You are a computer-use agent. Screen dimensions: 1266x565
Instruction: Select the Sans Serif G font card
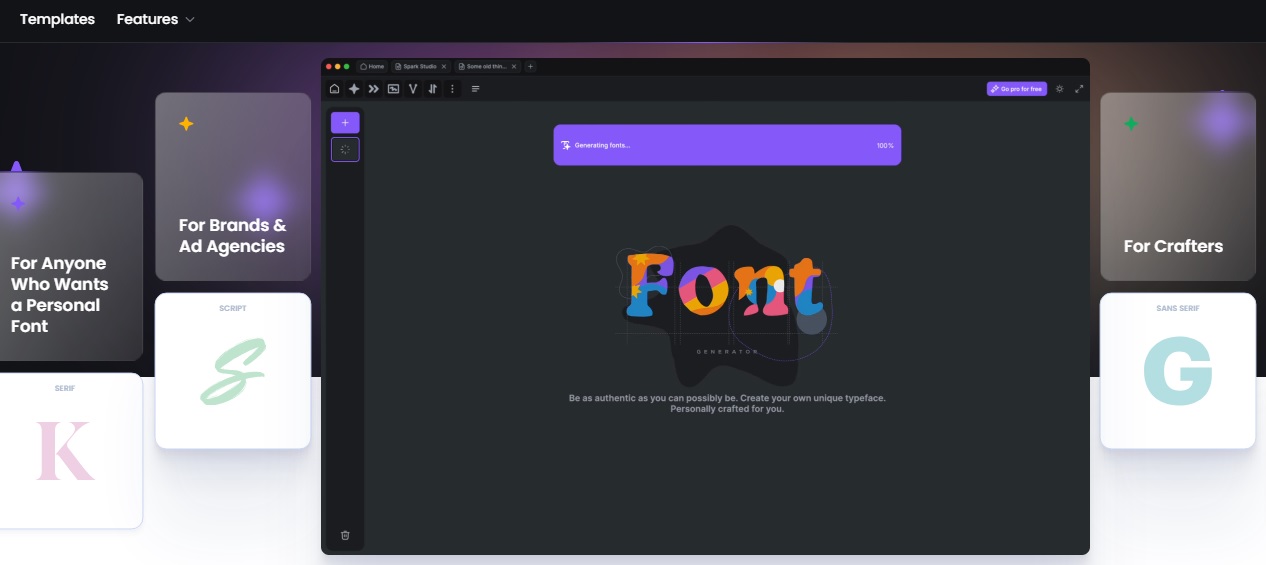tap(1177, 371)
